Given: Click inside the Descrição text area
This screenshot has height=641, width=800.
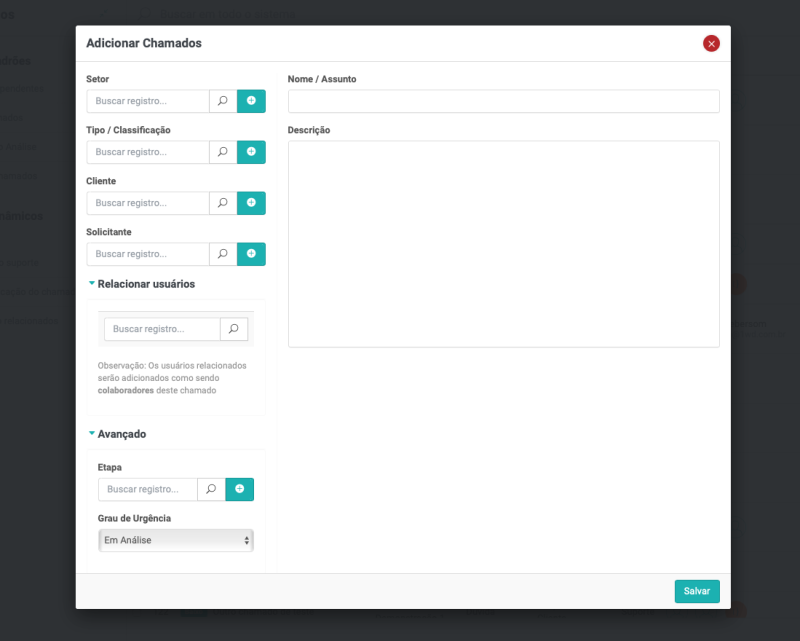Looking at the screenshot, I should coord(503,243).
